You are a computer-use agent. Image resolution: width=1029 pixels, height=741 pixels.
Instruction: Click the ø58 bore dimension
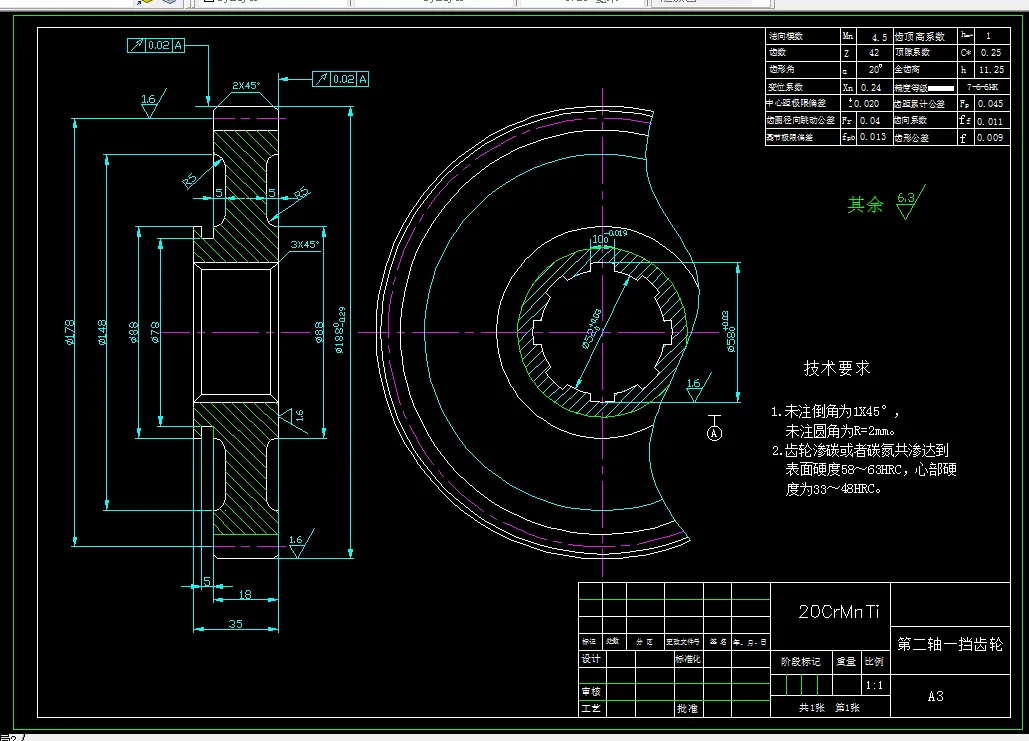(x=729, y=331)
